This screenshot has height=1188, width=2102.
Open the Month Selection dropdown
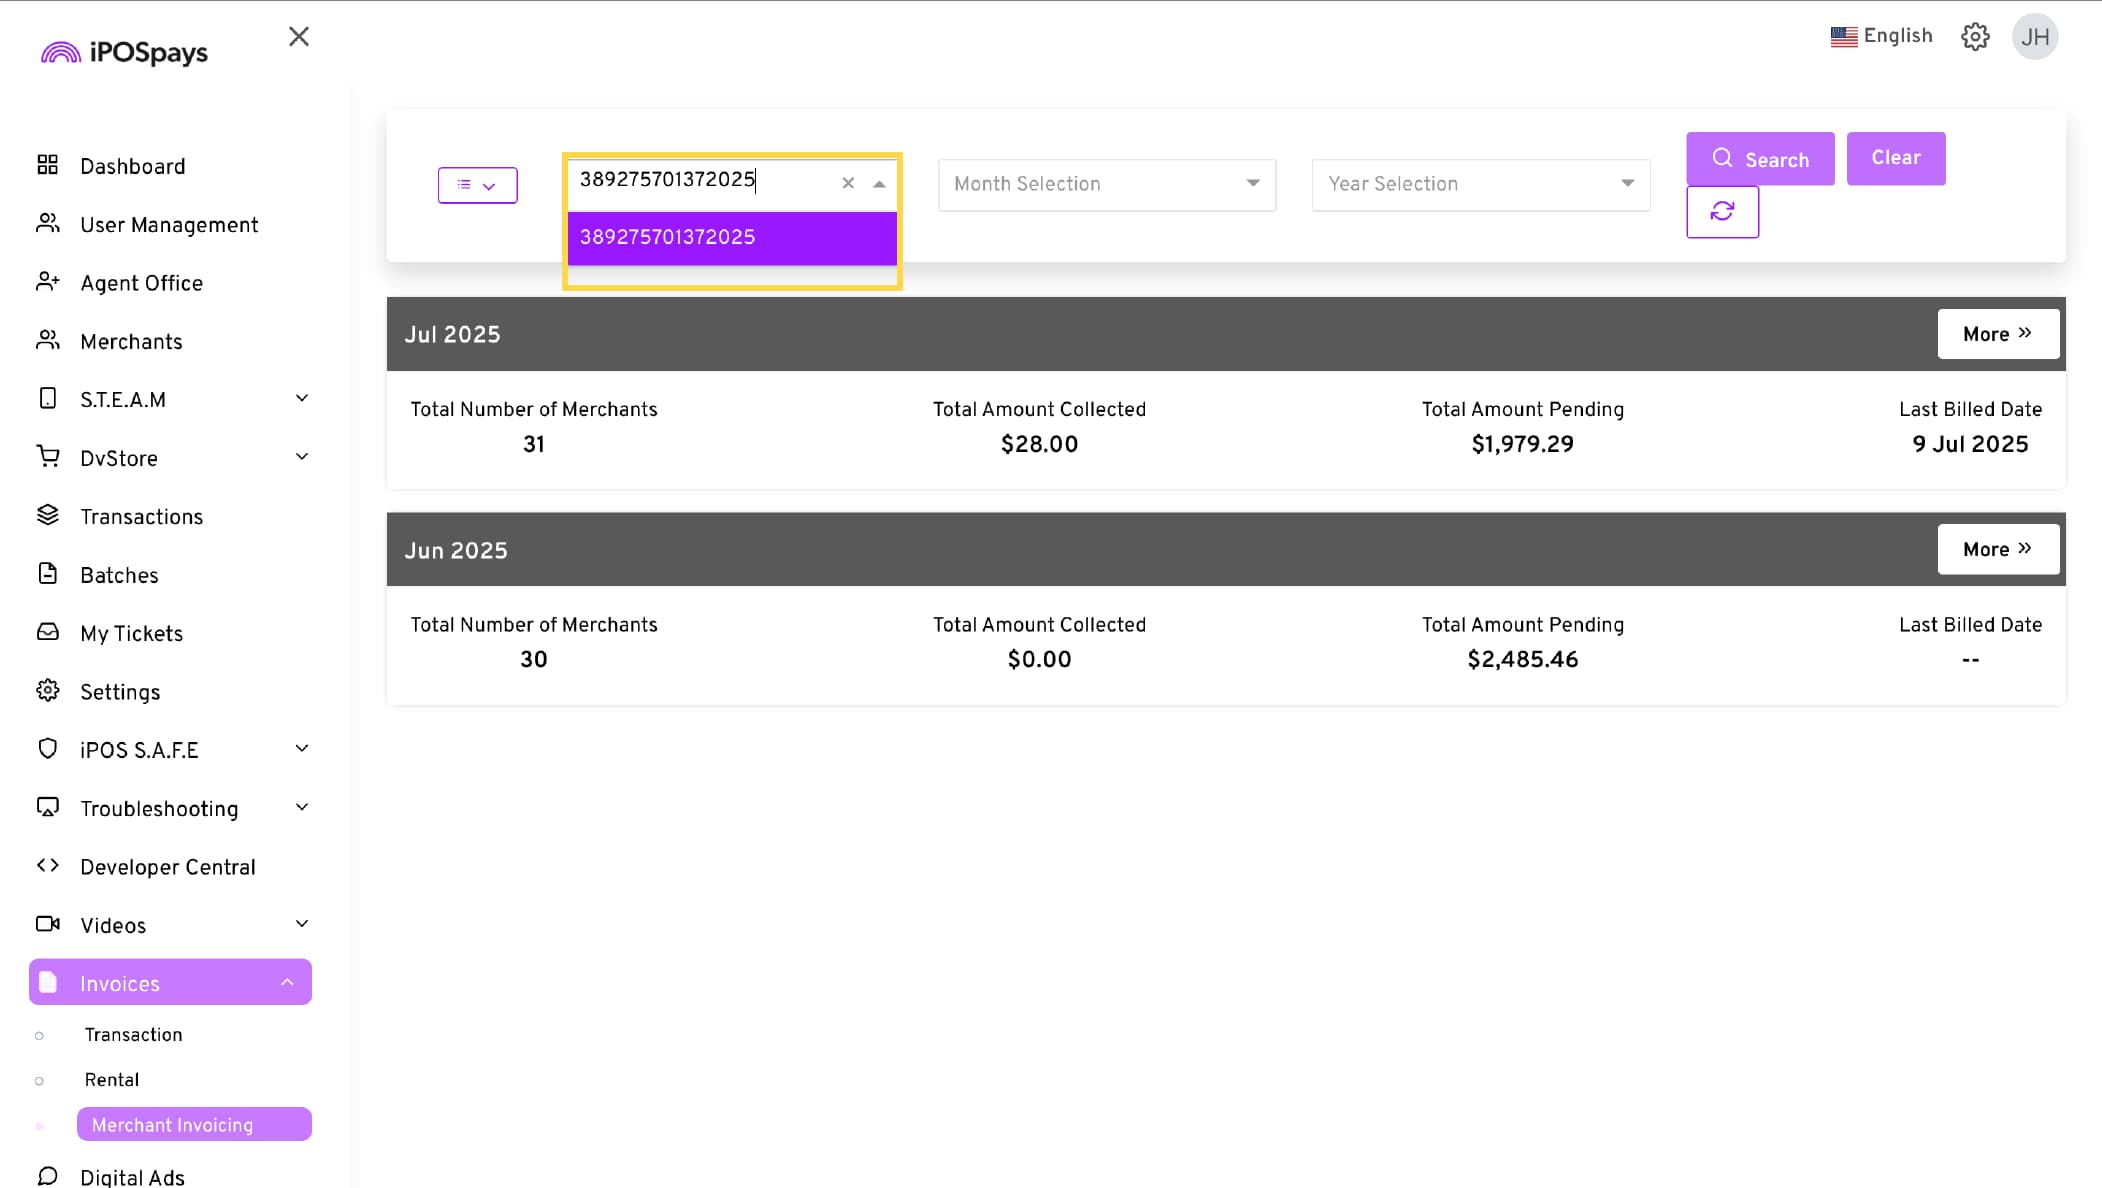point(1106,184)
